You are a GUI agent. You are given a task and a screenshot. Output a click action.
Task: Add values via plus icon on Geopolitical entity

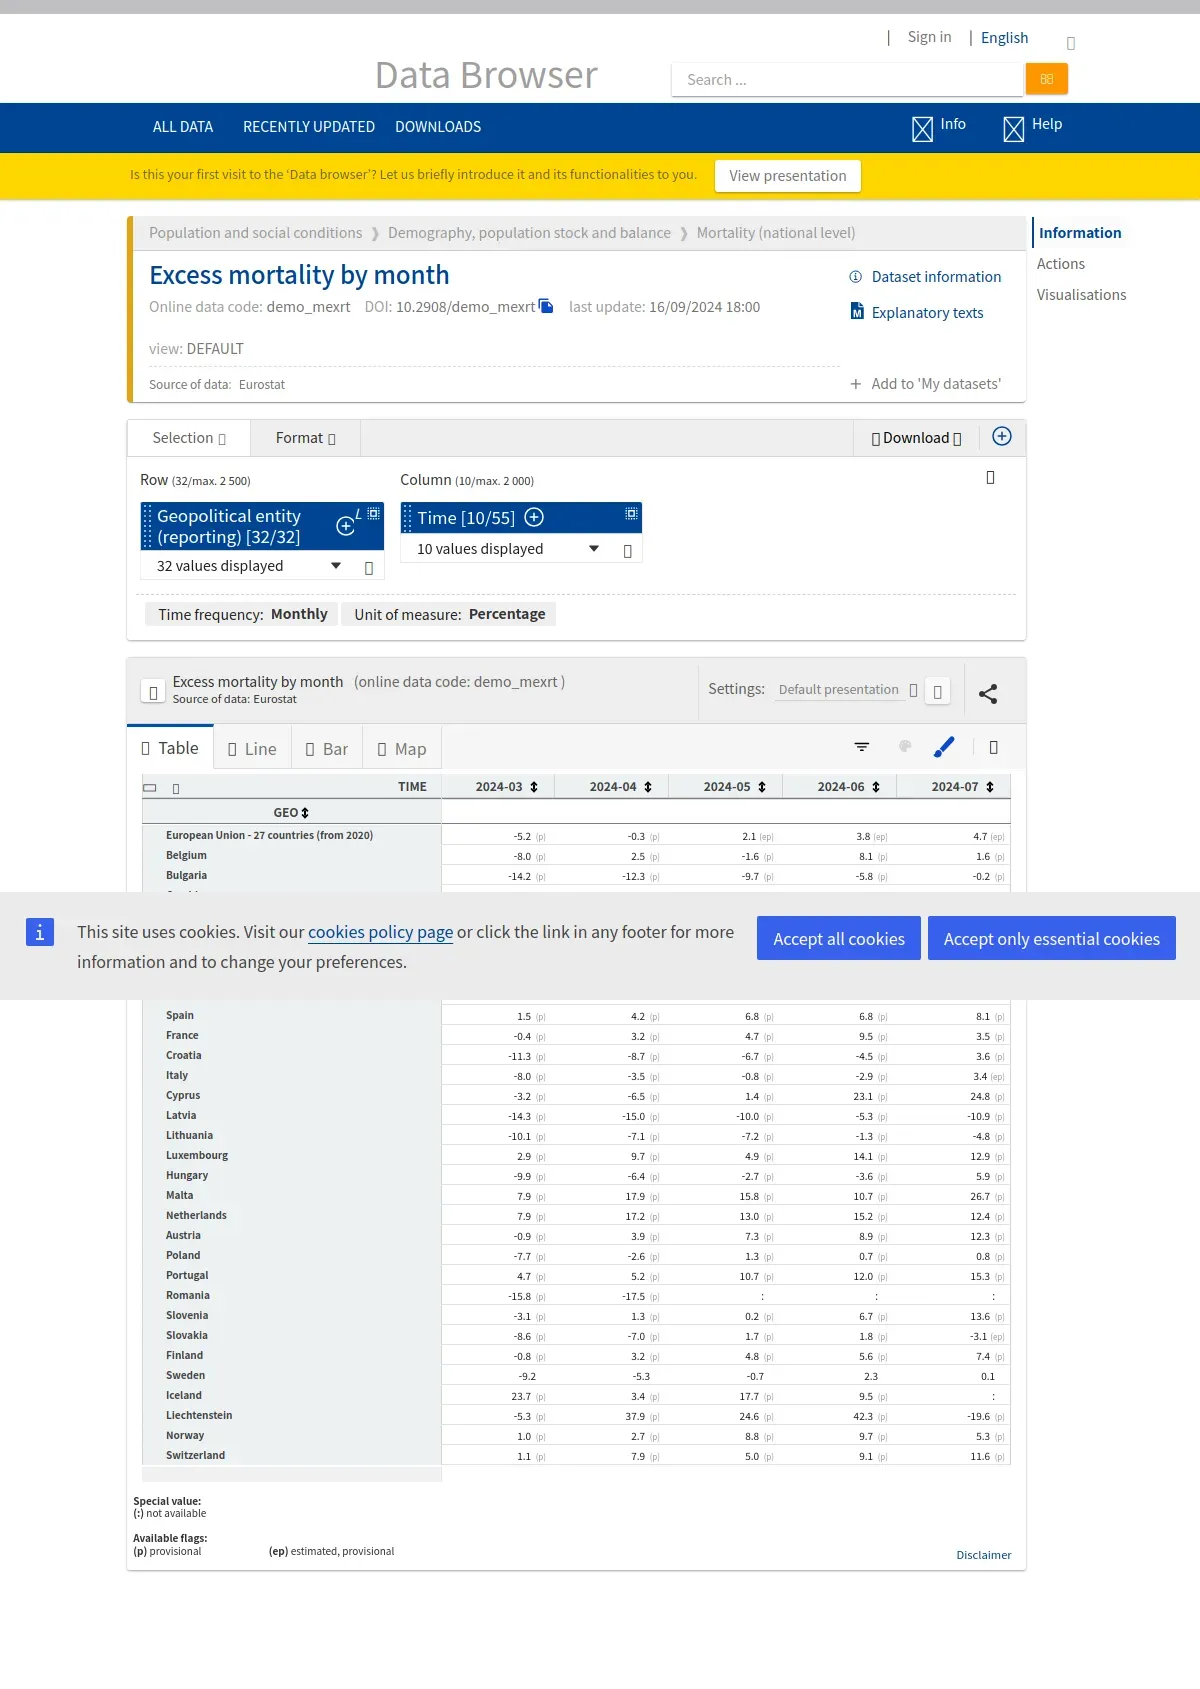pyautogui.click(x=346, y=526)
